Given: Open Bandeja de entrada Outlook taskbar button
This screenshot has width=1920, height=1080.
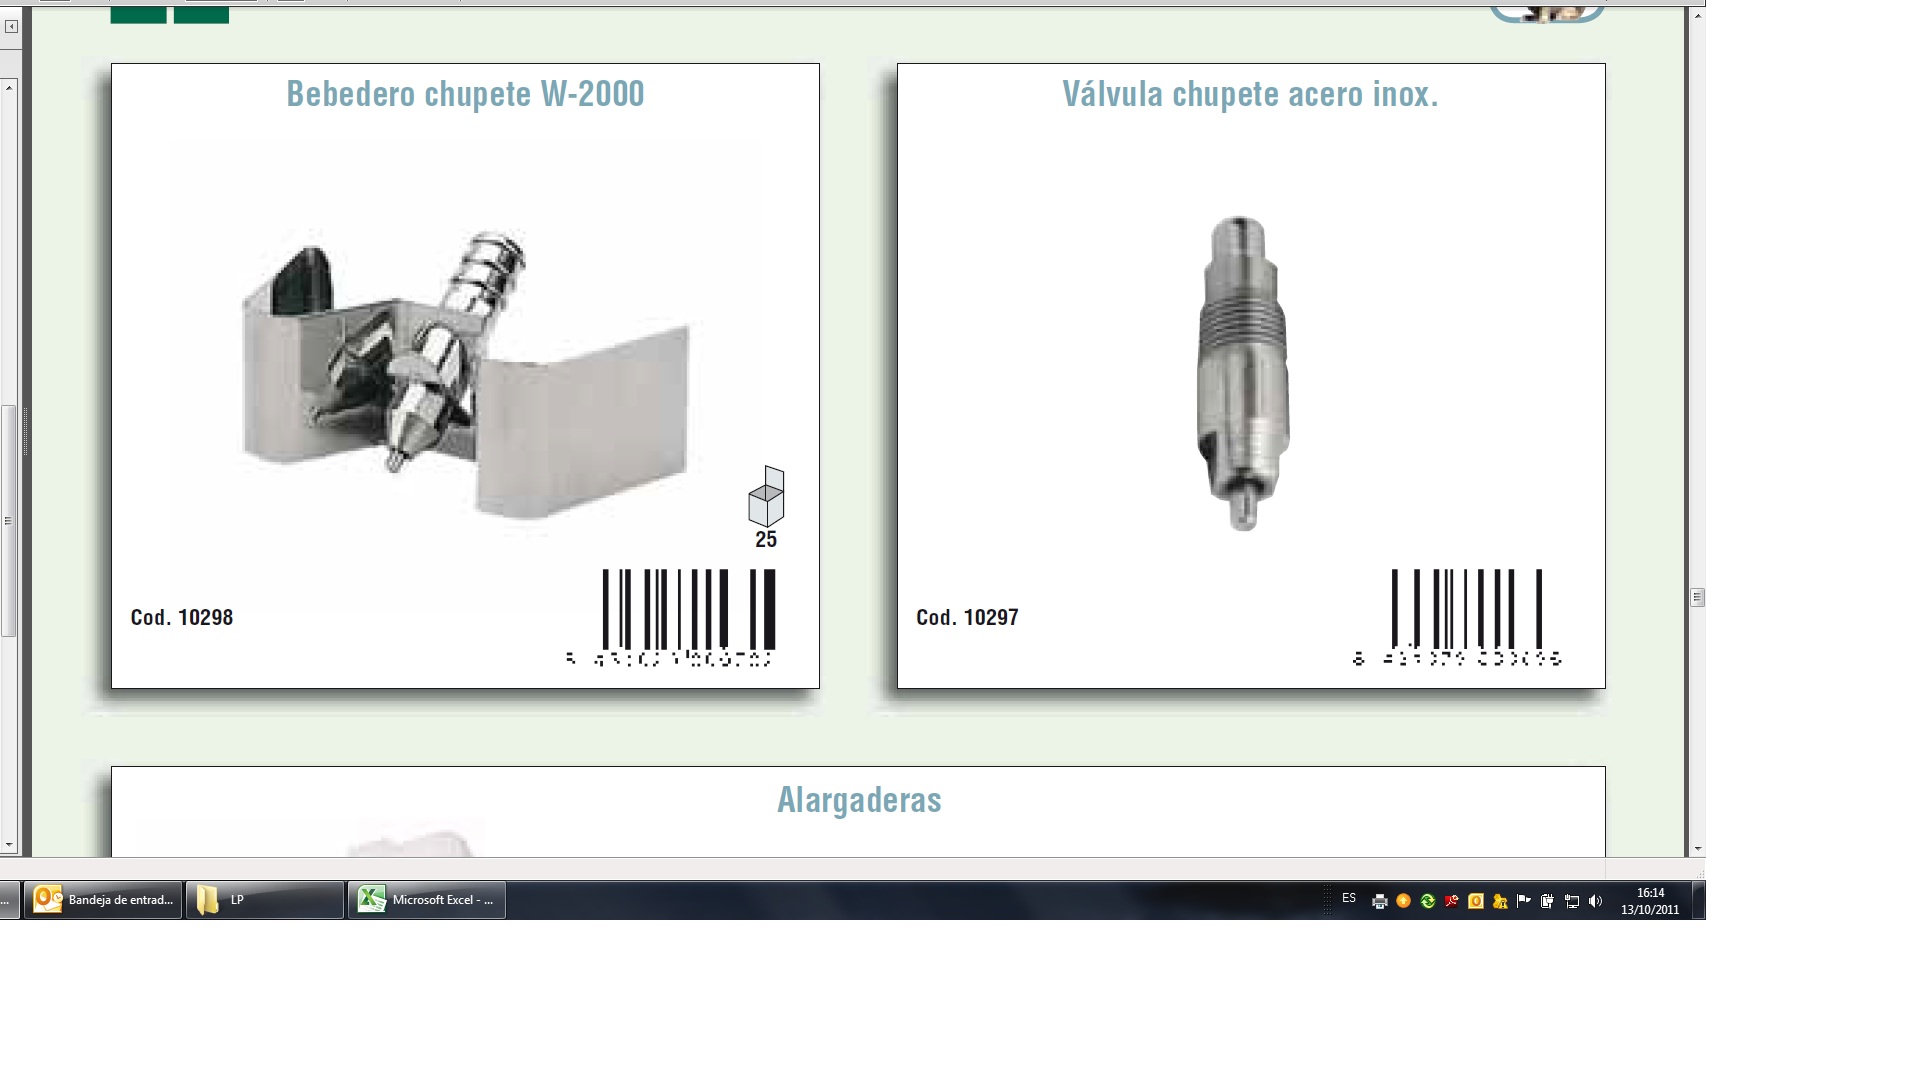Looking at the screenshot, I should (103, 900).
